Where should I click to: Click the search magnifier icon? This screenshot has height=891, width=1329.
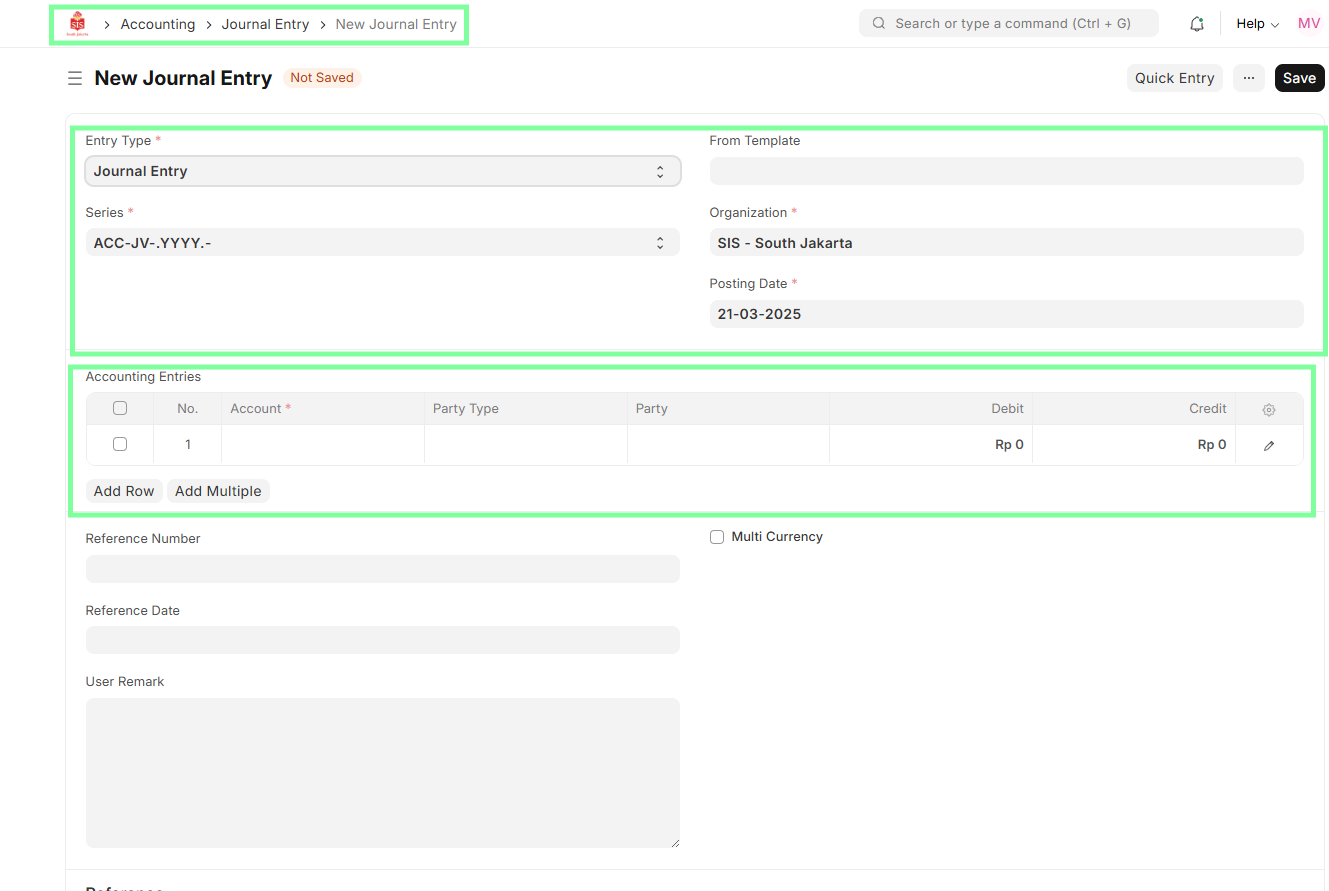coord(879,24)
